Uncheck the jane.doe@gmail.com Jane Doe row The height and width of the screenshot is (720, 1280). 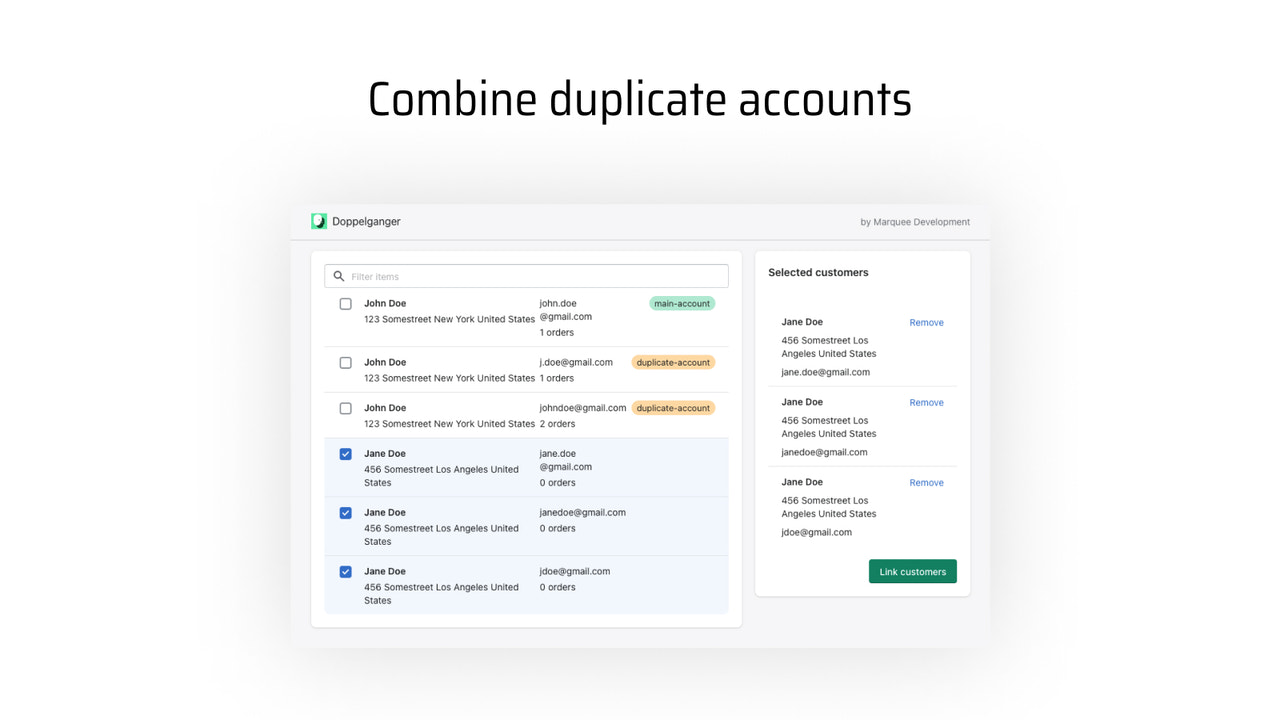(345, 453)
